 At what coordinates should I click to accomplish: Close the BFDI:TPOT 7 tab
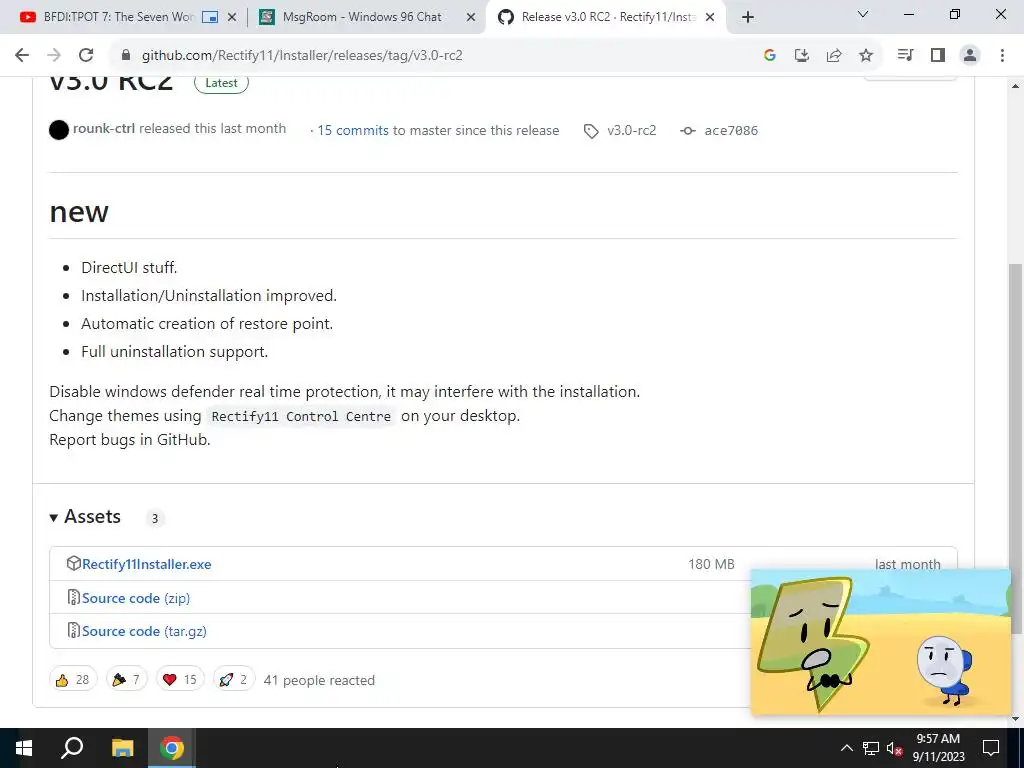232,18
